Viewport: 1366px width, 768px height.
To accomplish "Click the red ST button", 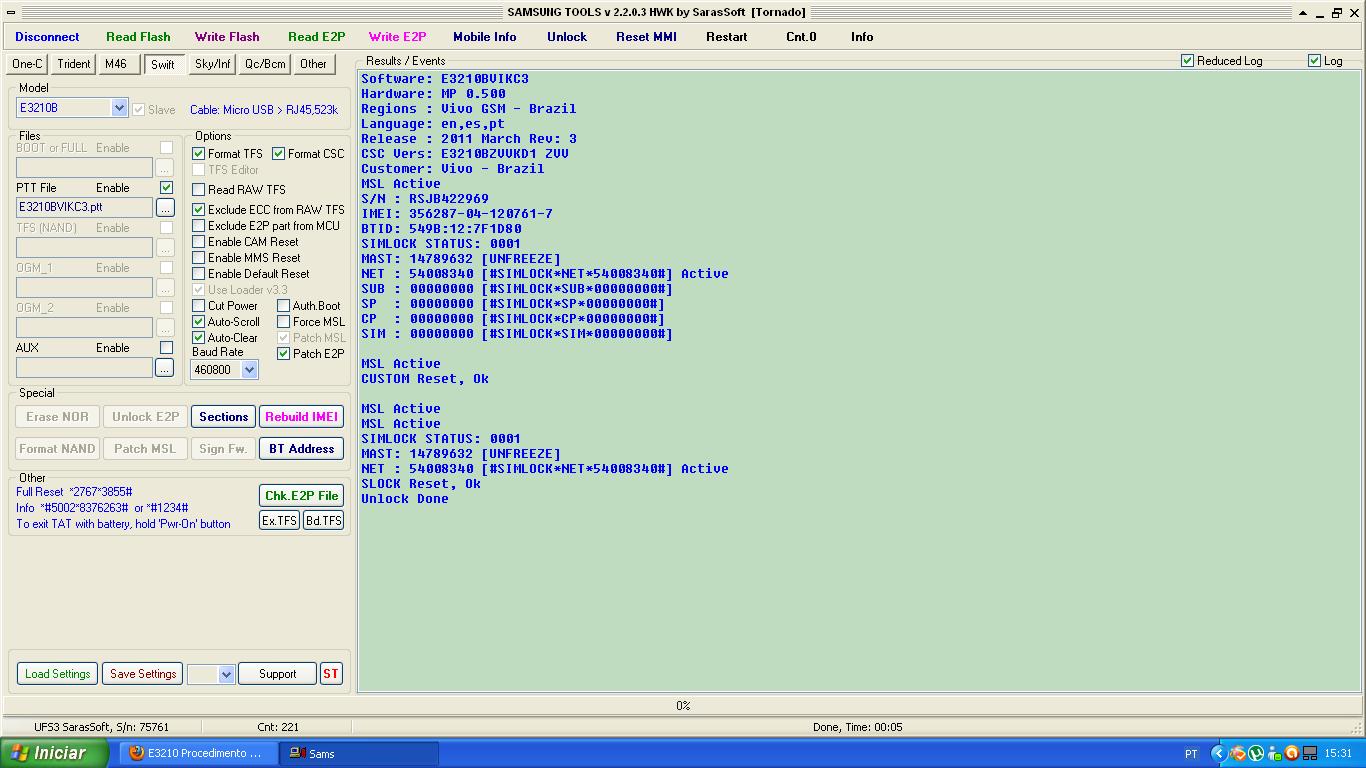I will tap(330, 674).
